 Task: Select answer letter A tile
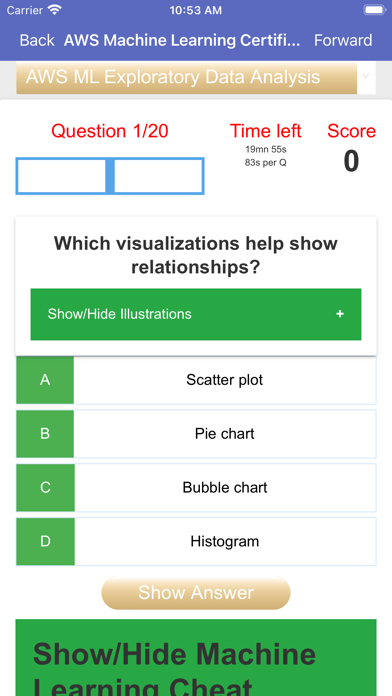45,380
